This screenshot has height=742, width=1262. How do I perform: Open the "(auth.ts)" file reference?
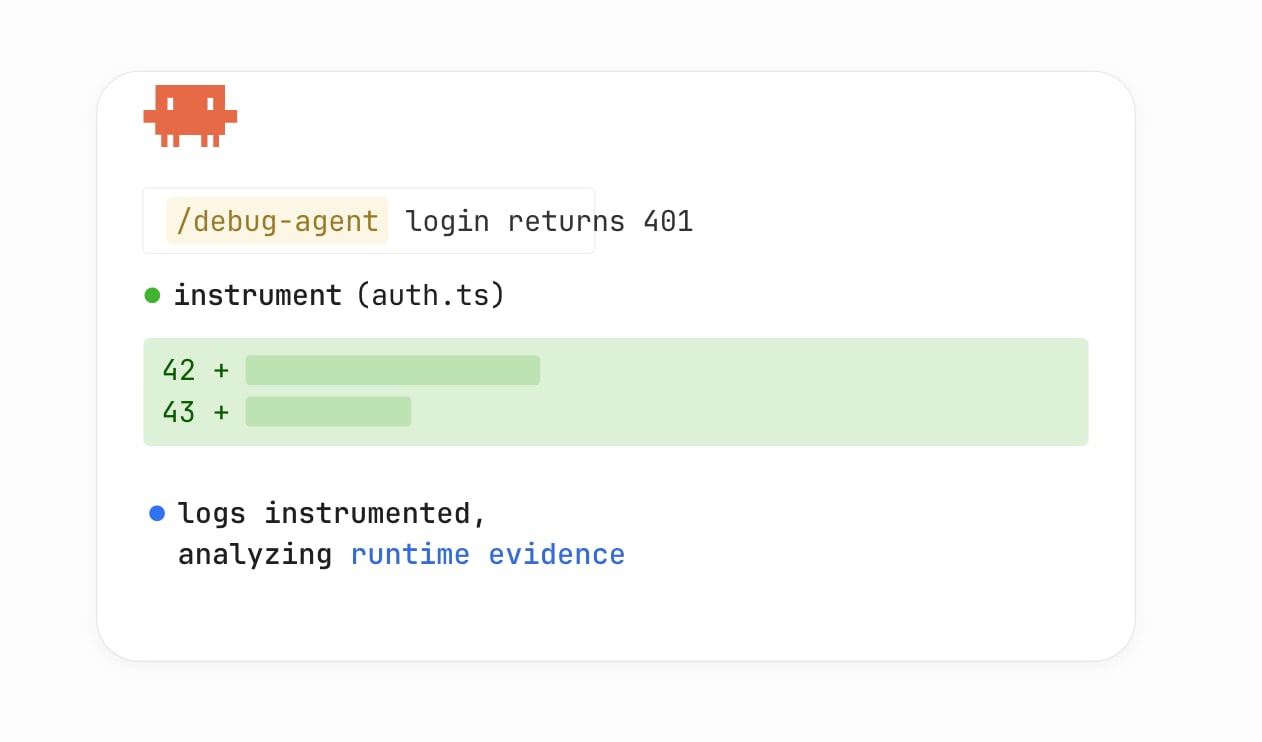(430, 295)
